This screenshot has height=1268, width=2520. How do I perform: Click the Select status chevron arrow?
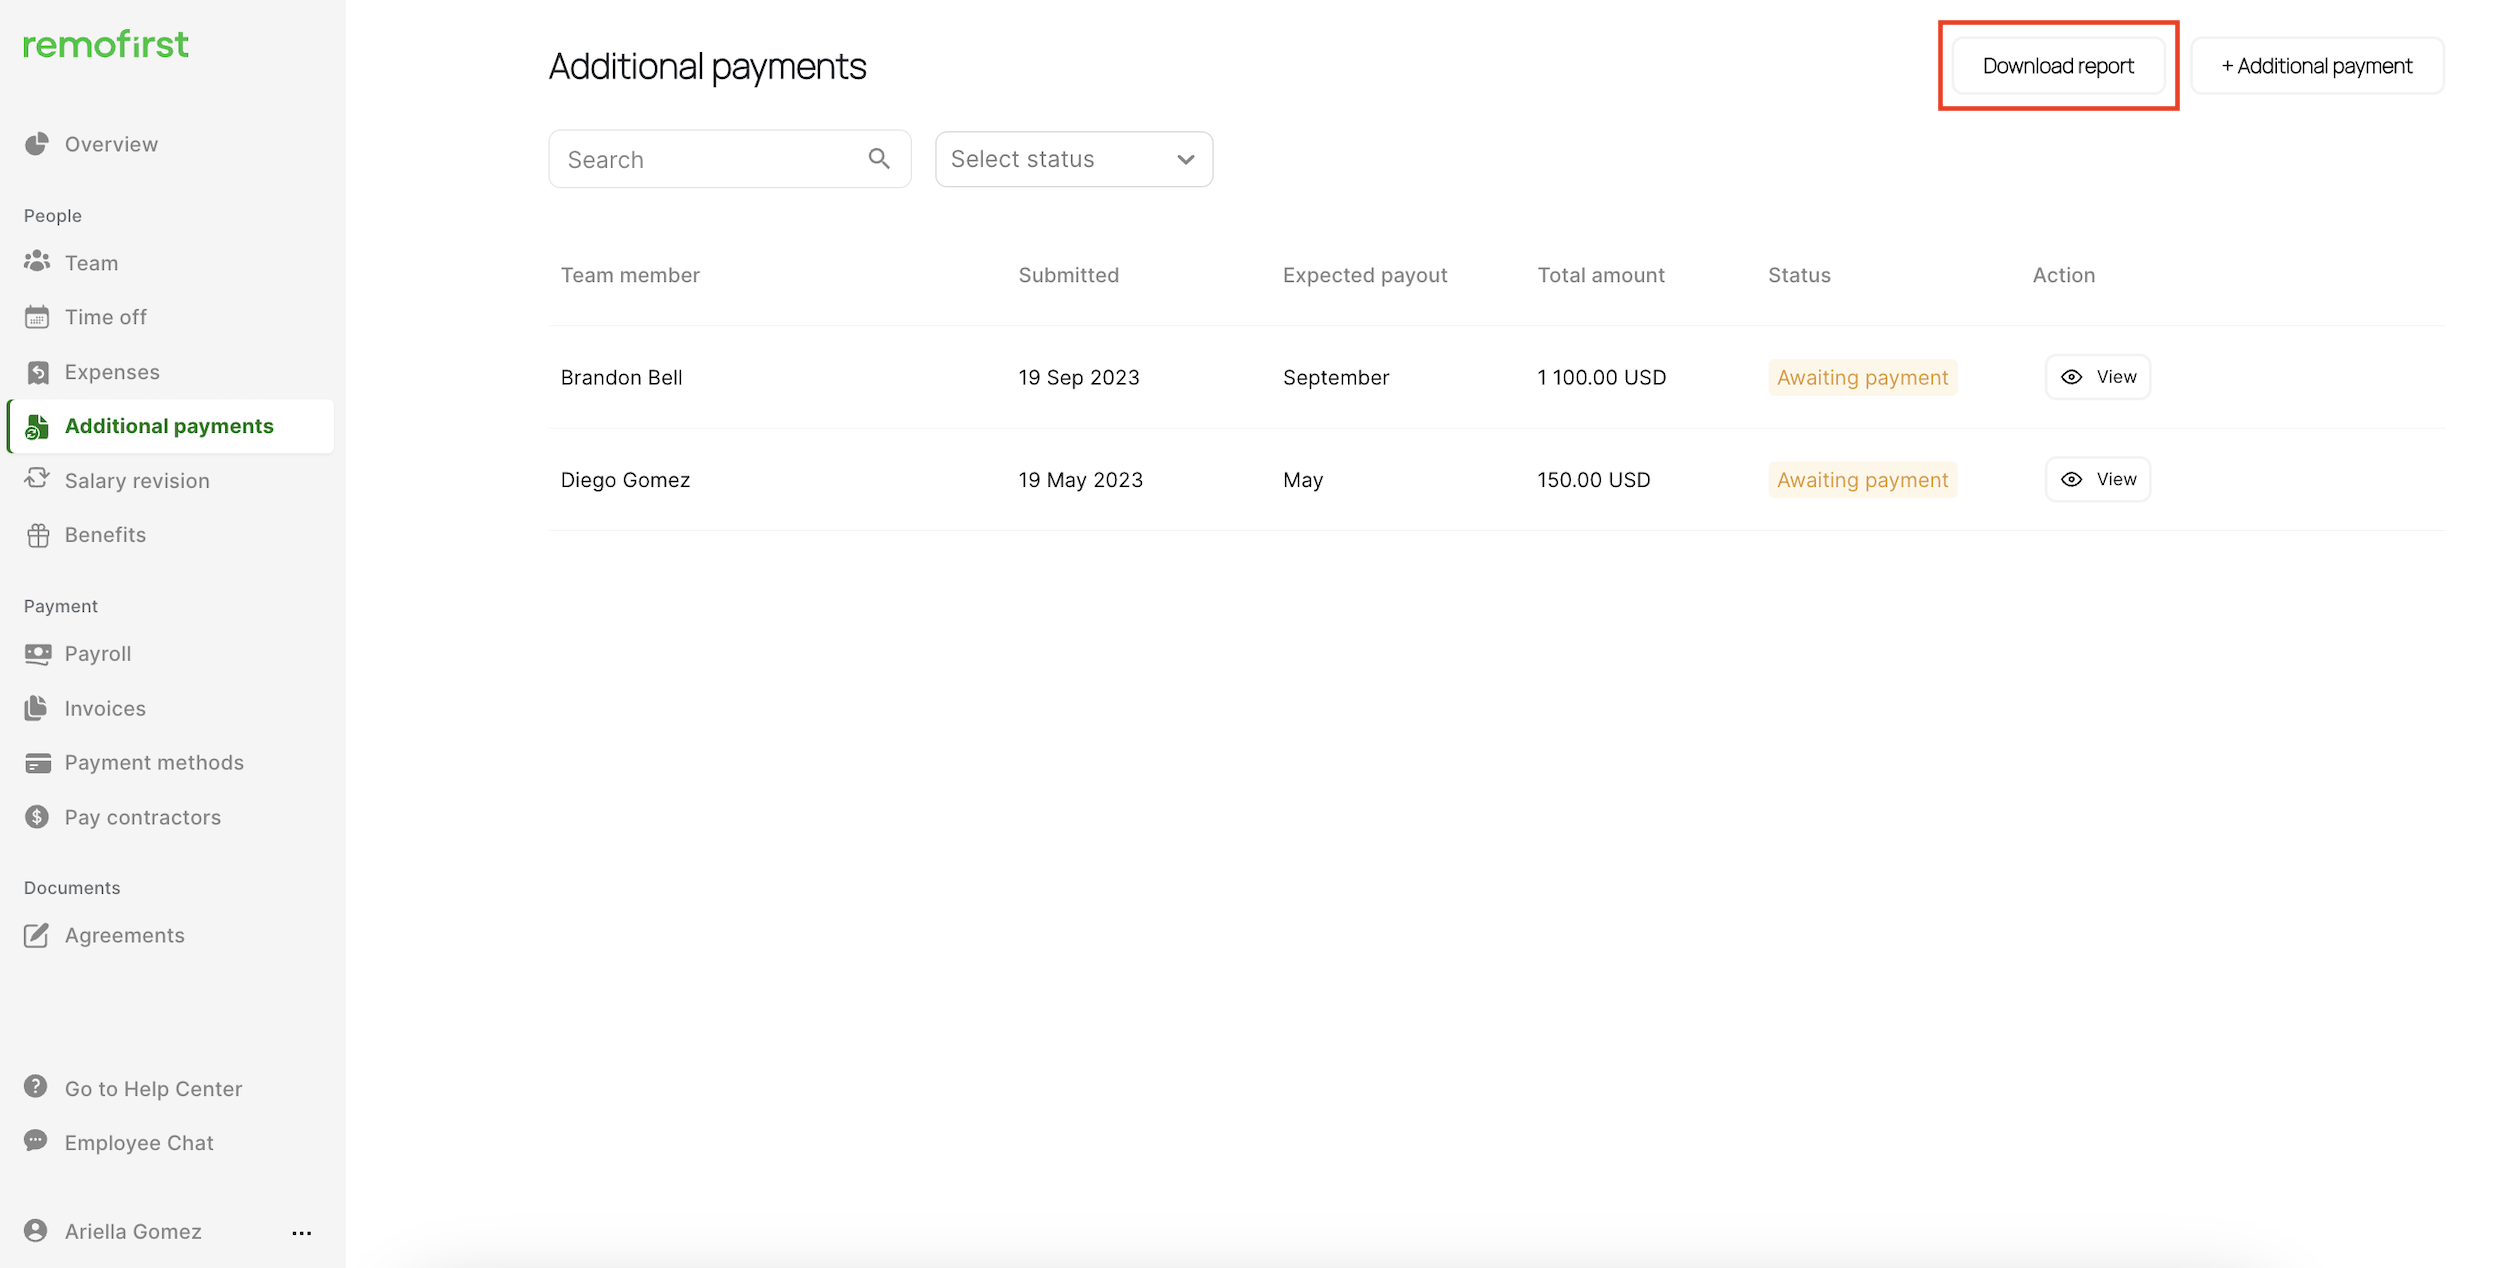[x=1185, y=160]
